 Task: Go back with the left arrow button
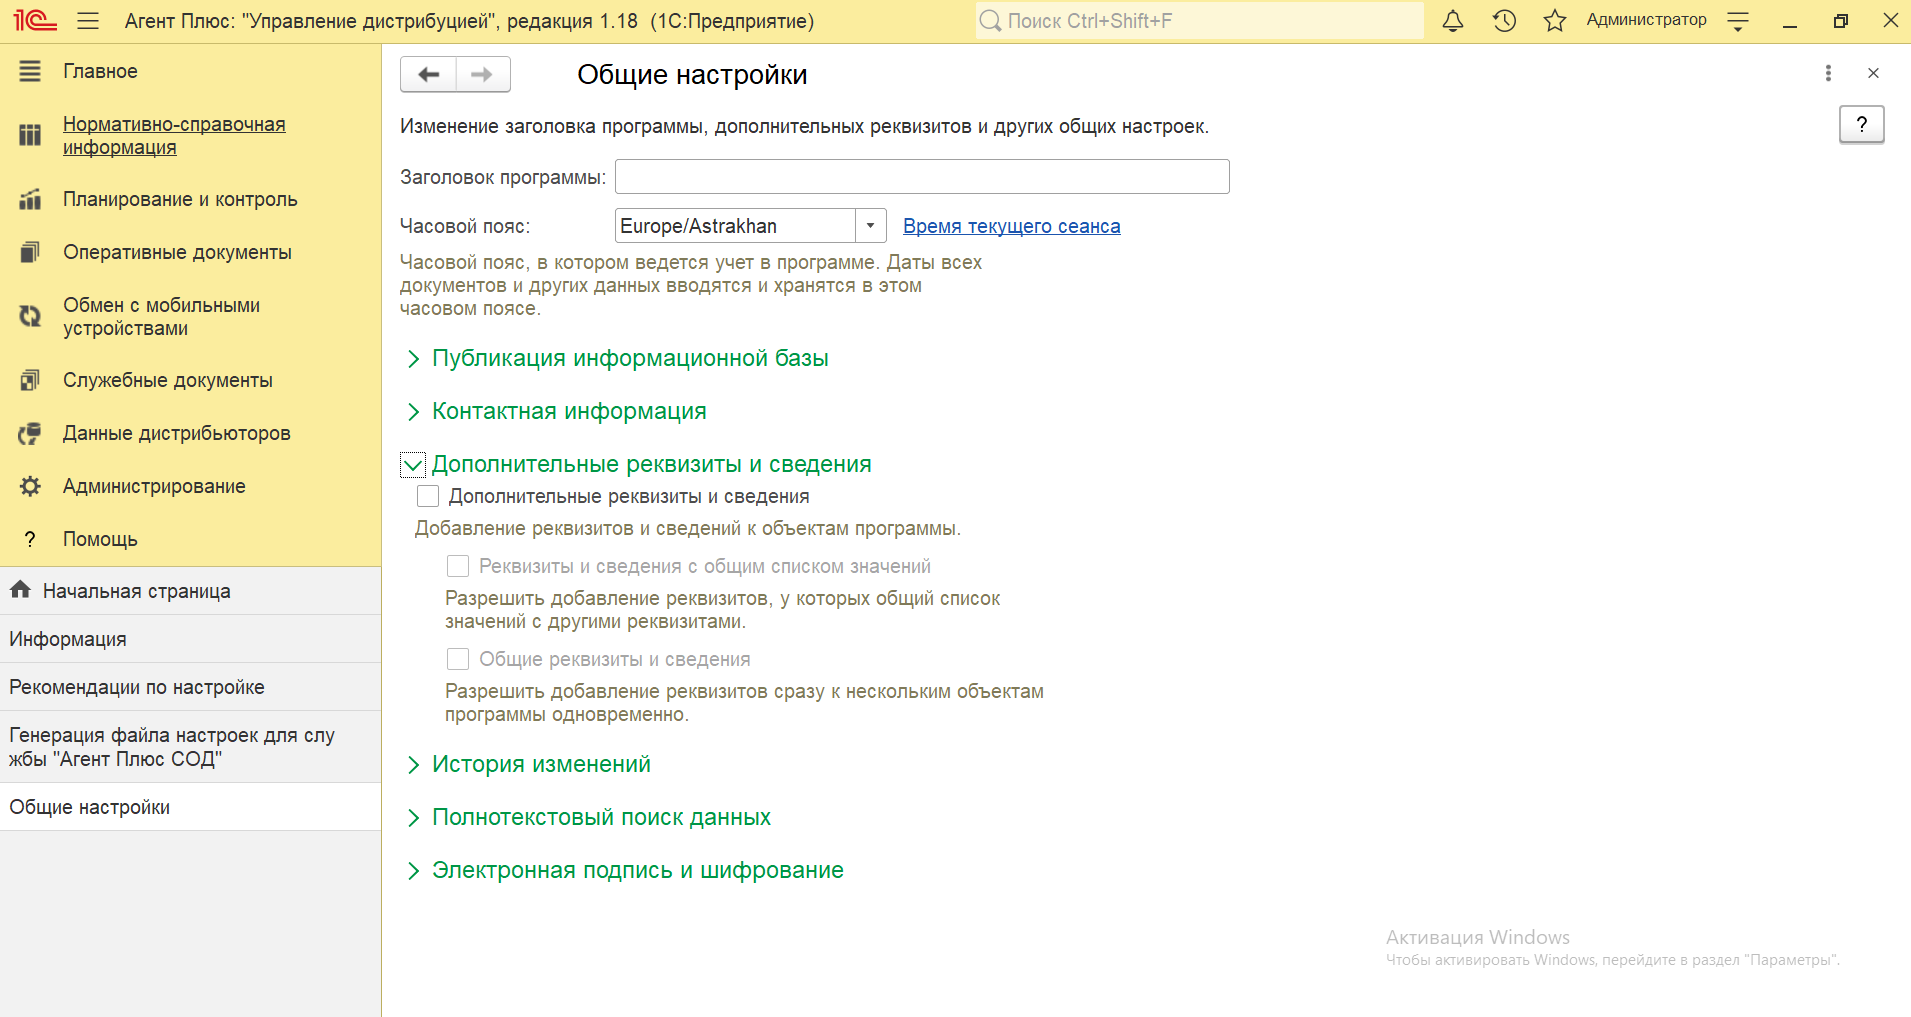pos(428,74)
